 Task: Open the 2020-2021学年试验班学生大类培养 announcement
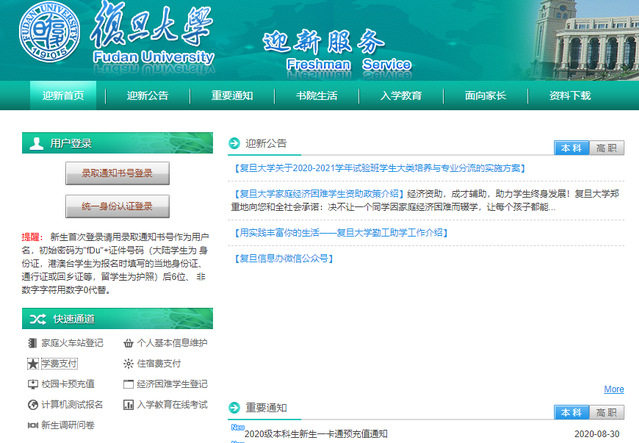(379, 168)
